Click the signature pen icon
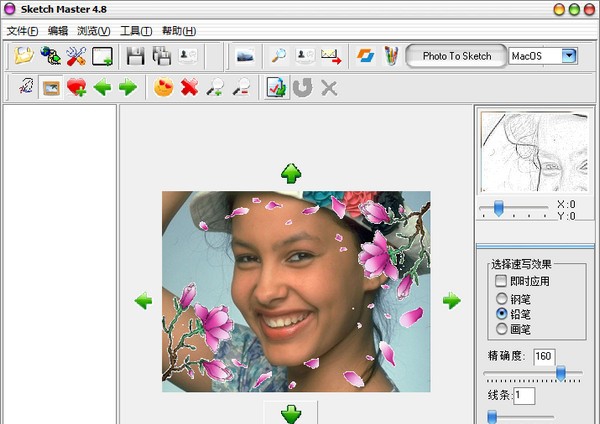 [x=26, y=87]
